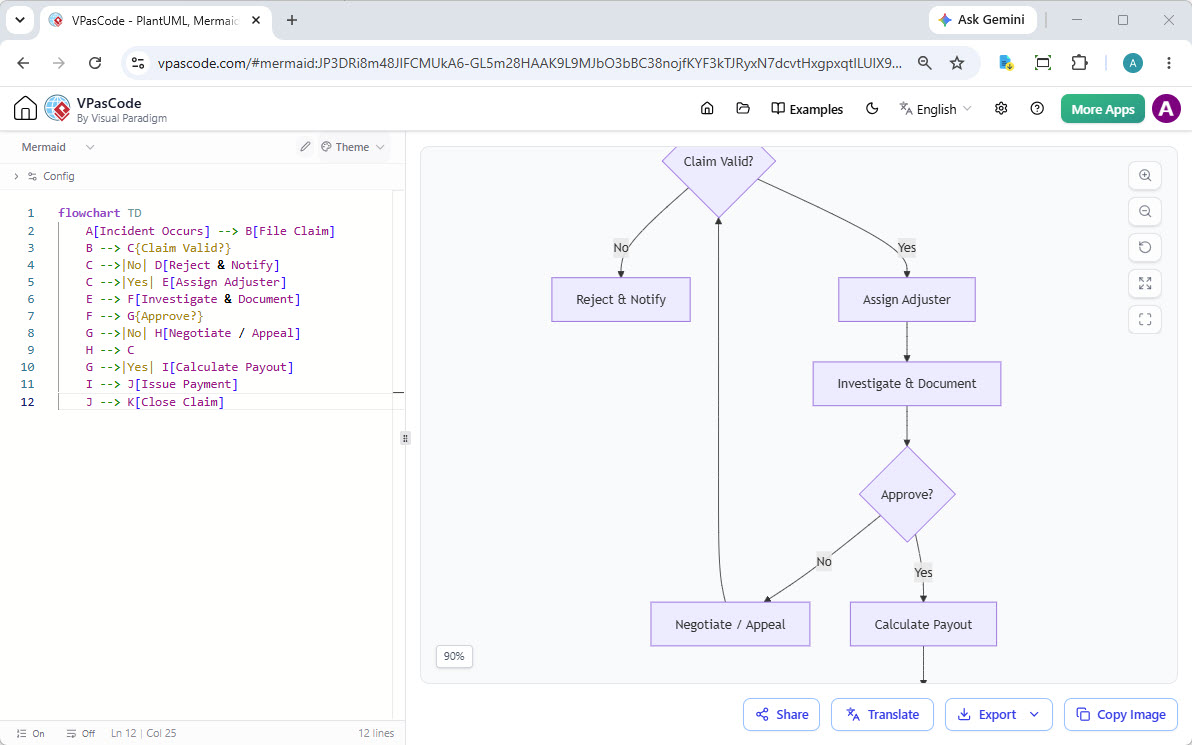Screen dimensions: 1192x745
Task: Click code line 'J --> K[Close Claim]'
Action: click(155, 401)
